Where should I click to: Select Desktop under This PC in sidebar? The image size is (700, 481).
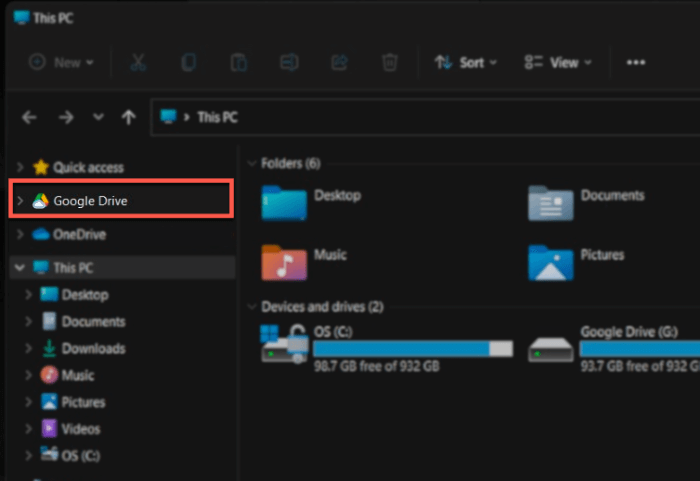click(122, 295)
